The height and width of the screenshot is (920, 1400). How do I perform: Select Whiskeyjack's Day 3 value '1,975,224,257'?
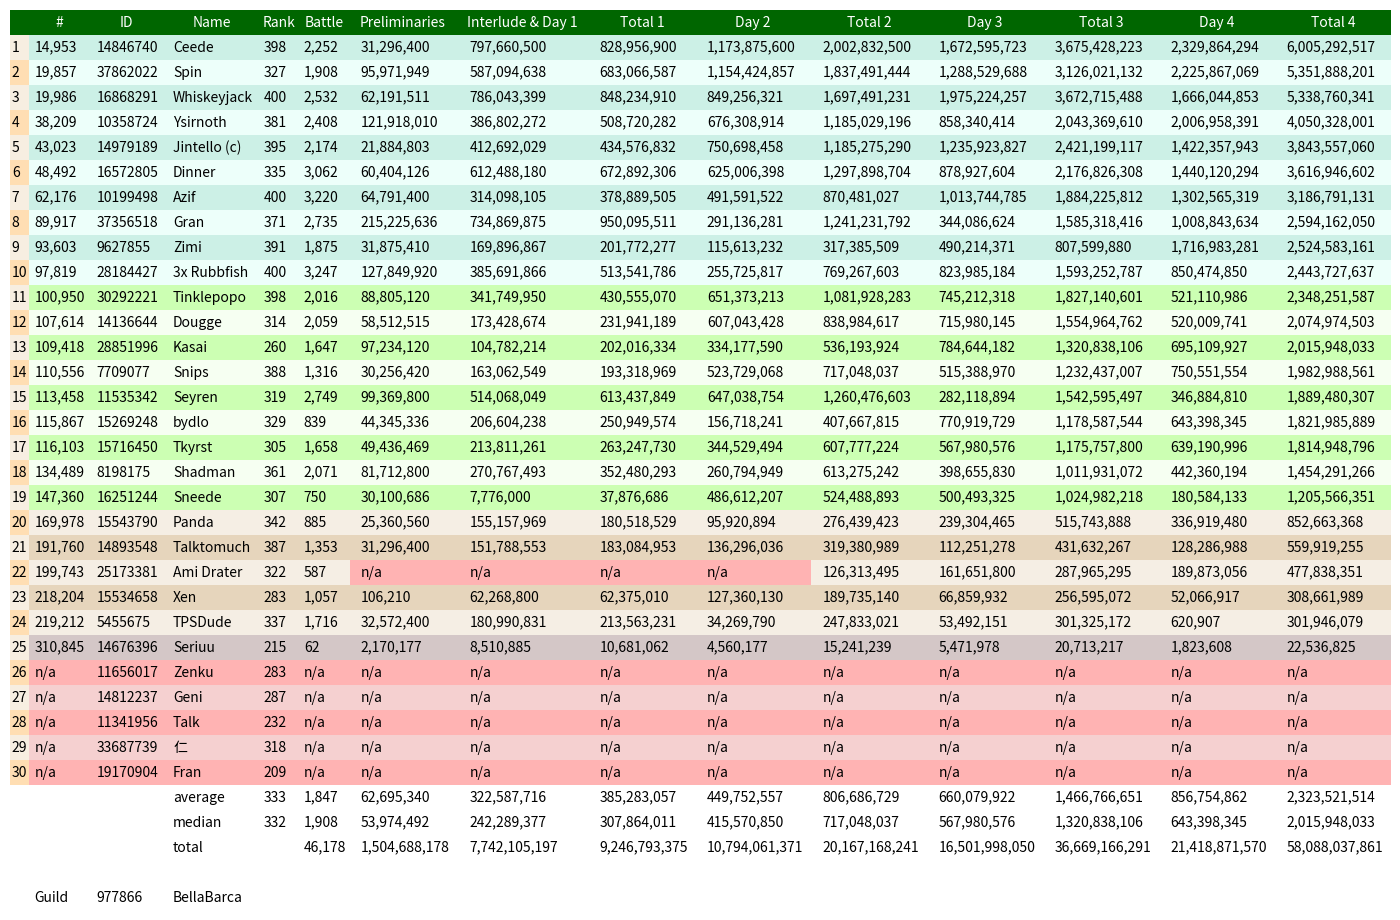pos(983,97)
